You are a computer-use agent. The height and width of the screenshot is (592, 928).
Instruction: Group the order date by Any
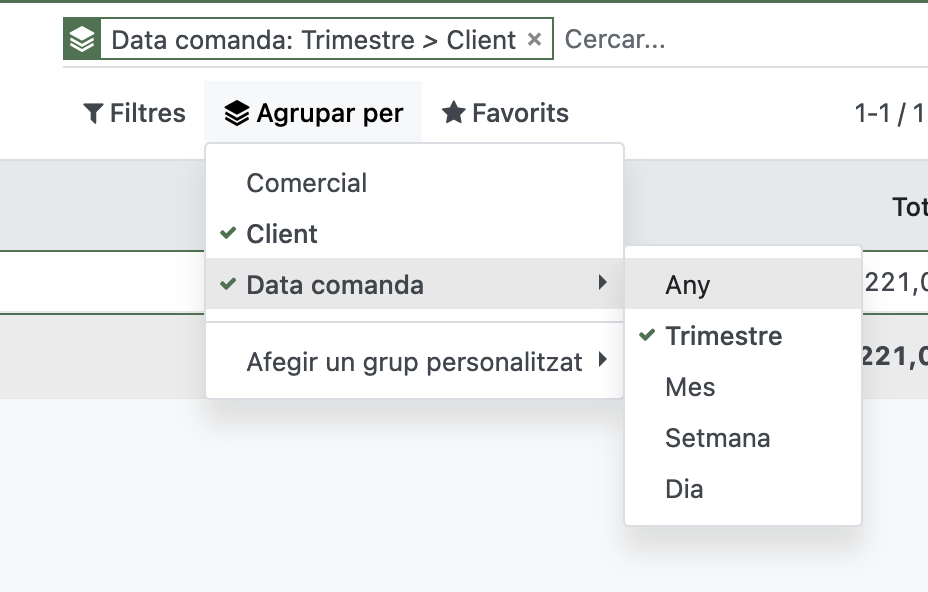pyautogui.click(x=687, y=285)
